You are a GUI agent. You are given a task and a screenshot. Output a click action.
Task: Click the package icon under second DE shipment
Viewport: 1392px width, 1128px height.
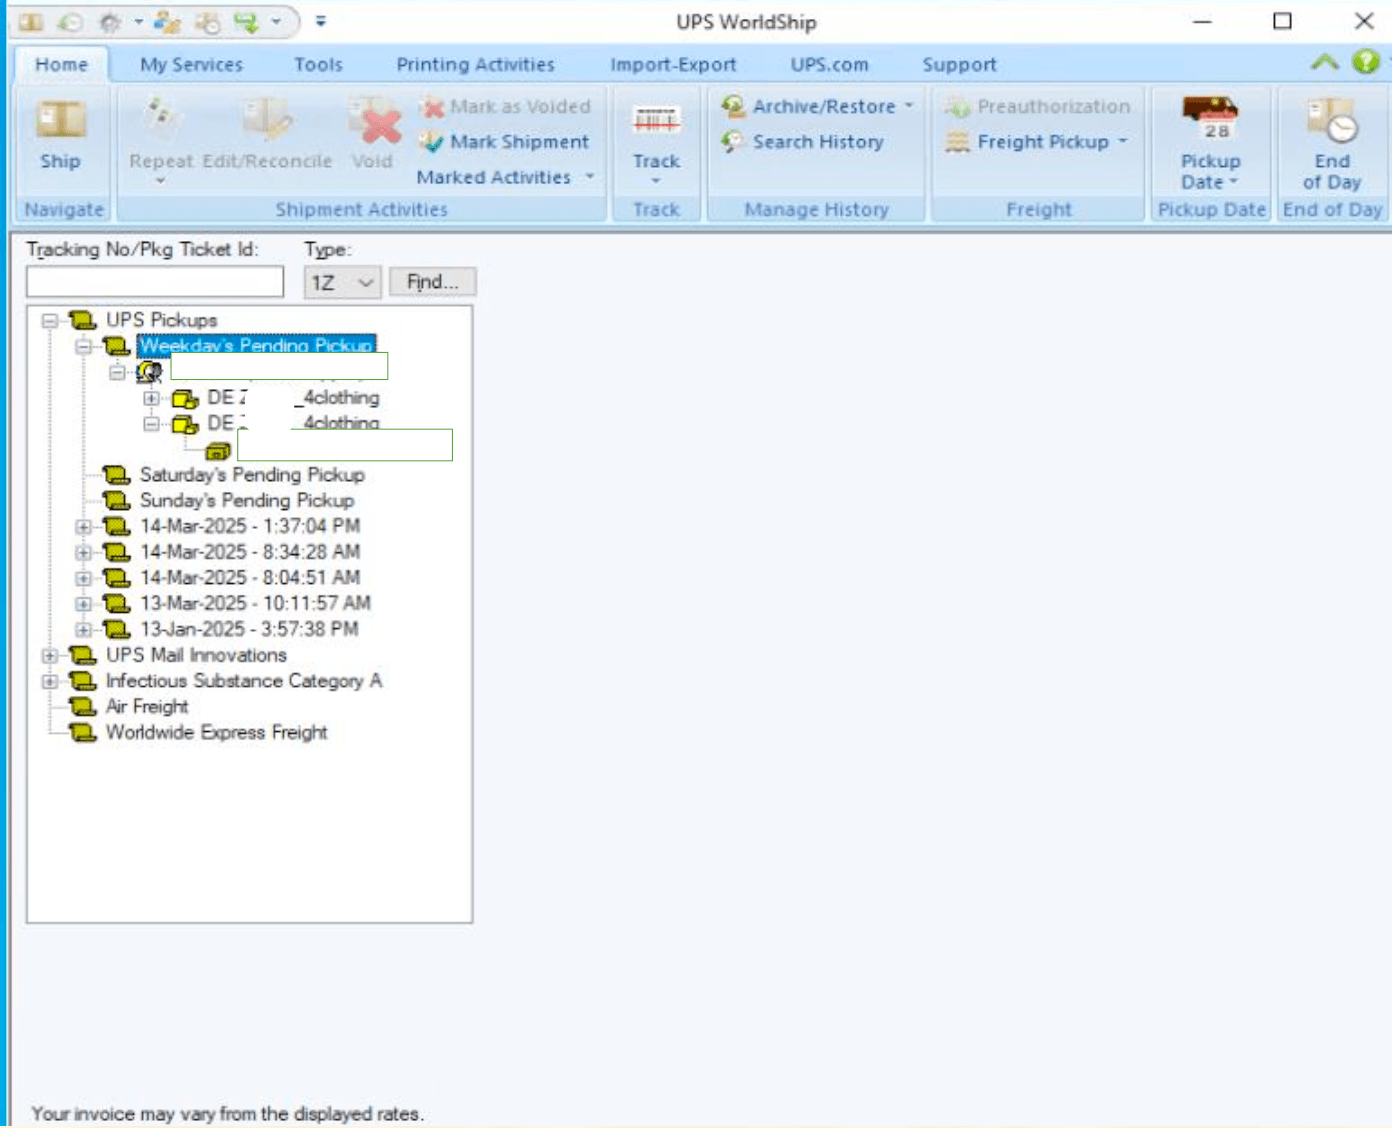coord(218,451)
